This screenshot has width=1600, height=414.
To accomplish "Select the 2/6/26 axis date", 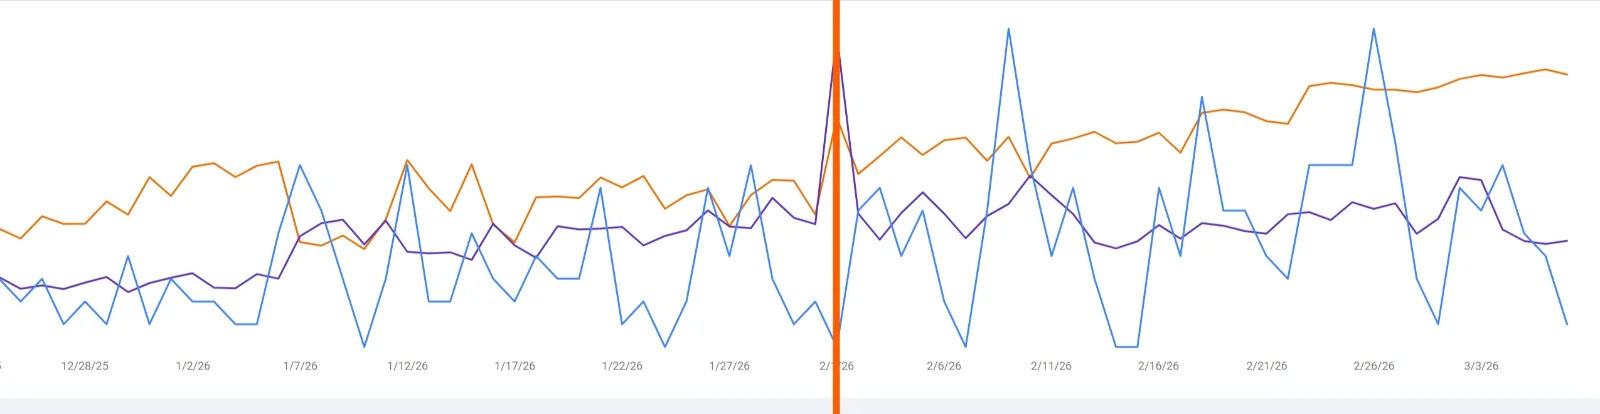I will [x=944, y=366].
